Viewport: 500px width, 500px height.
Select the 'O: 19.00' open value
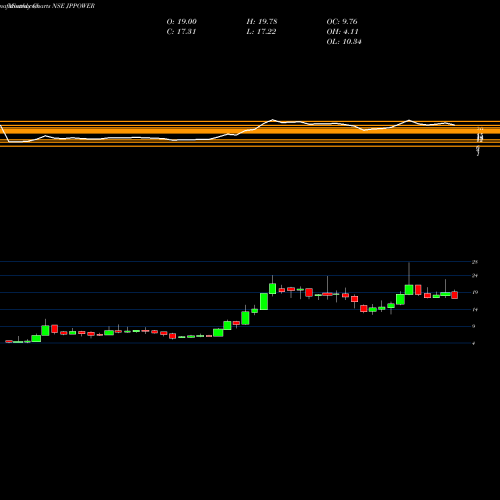181,22
